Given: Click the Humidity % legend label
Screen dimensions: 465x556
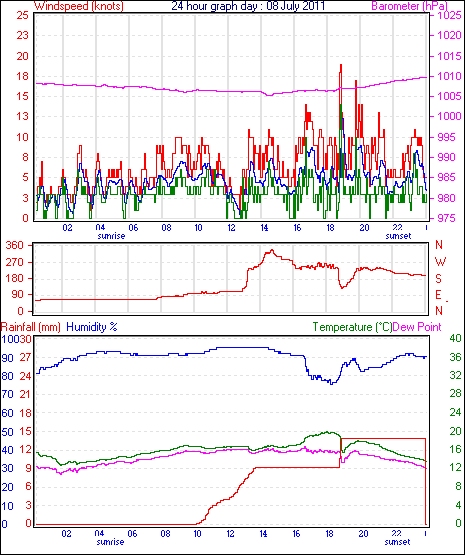Looking at the screenshot, I should click(x=92, y=327).
